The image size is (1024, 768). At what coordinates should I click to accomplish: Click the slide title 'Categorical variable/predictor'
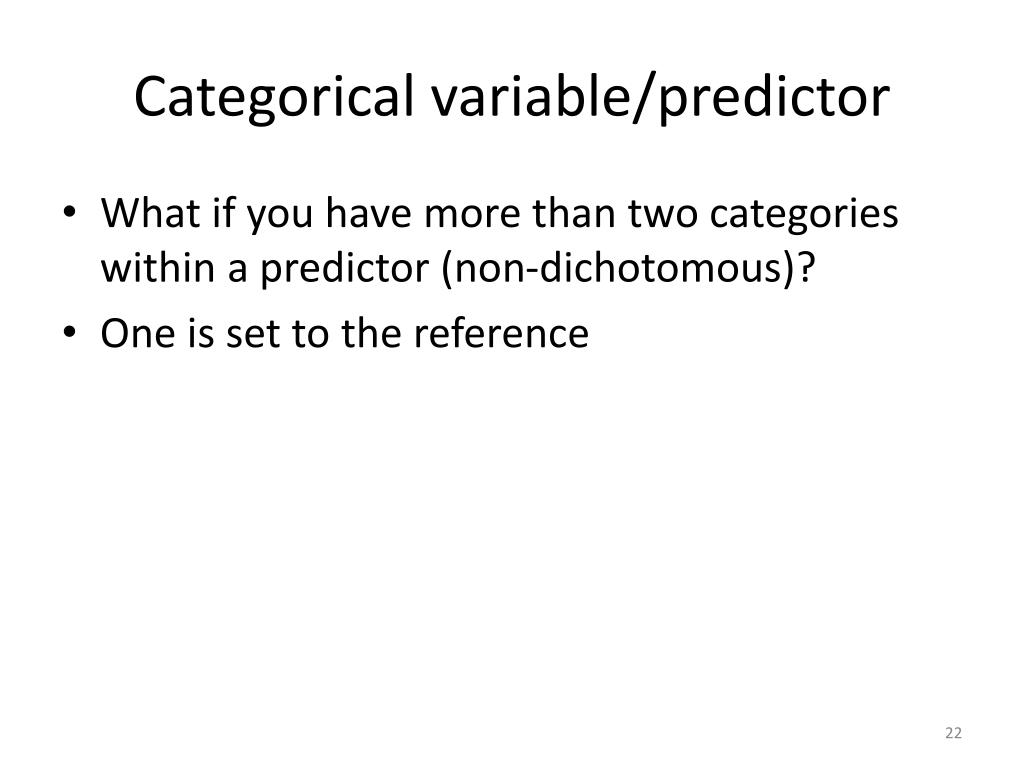511,97
